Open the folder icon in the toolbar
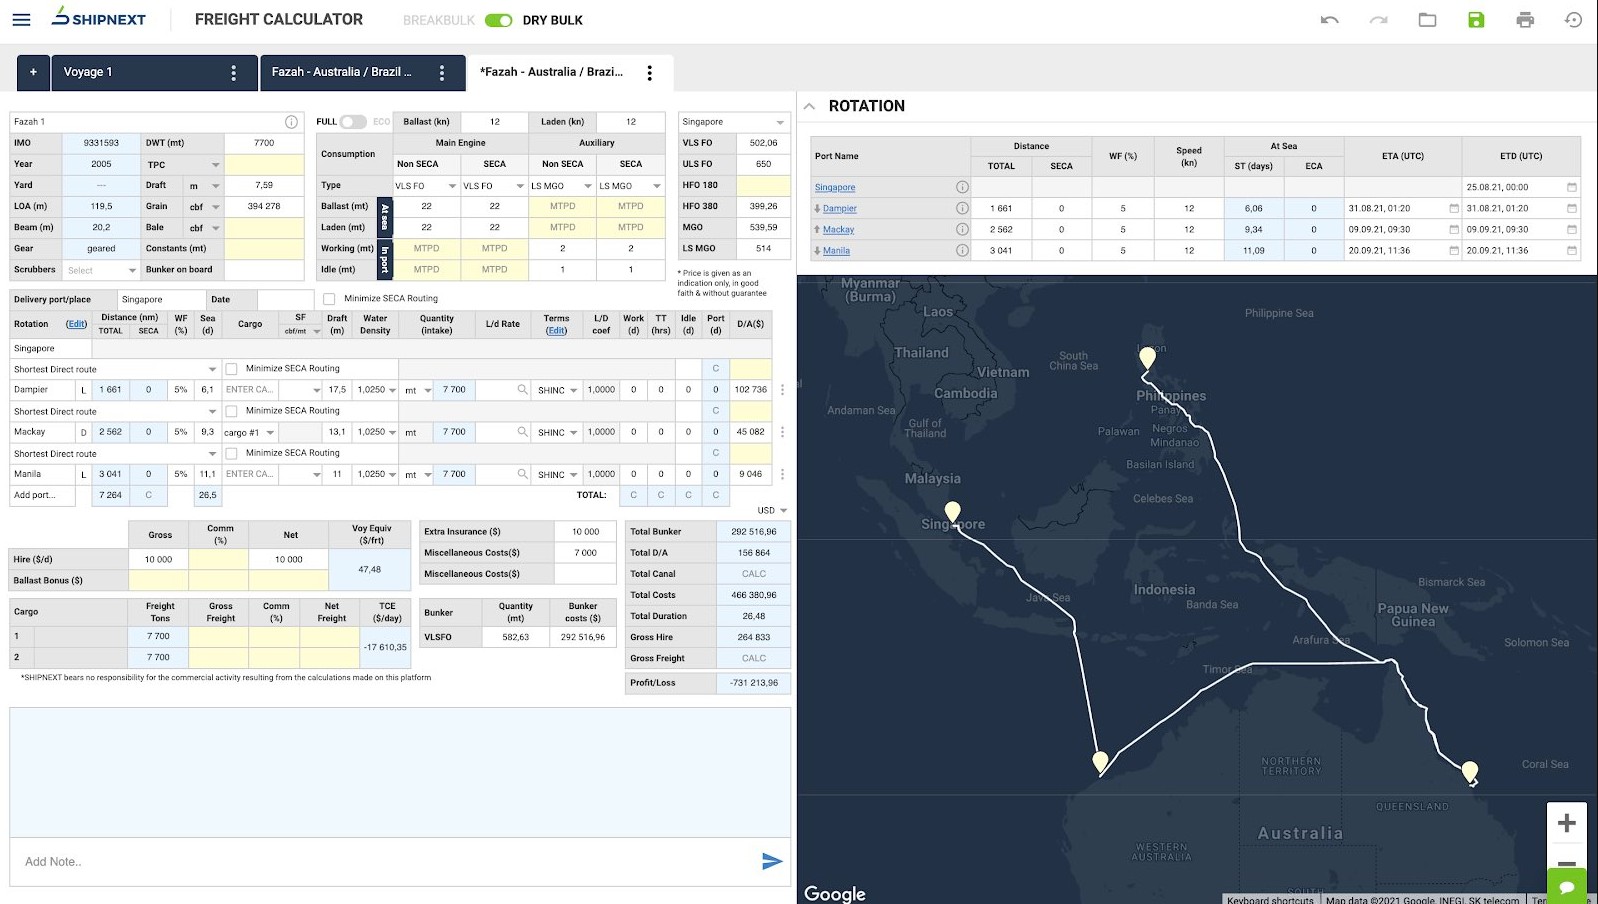Image resolution: width=1598 pixels, height=904 pixels. click(1427, 20)
